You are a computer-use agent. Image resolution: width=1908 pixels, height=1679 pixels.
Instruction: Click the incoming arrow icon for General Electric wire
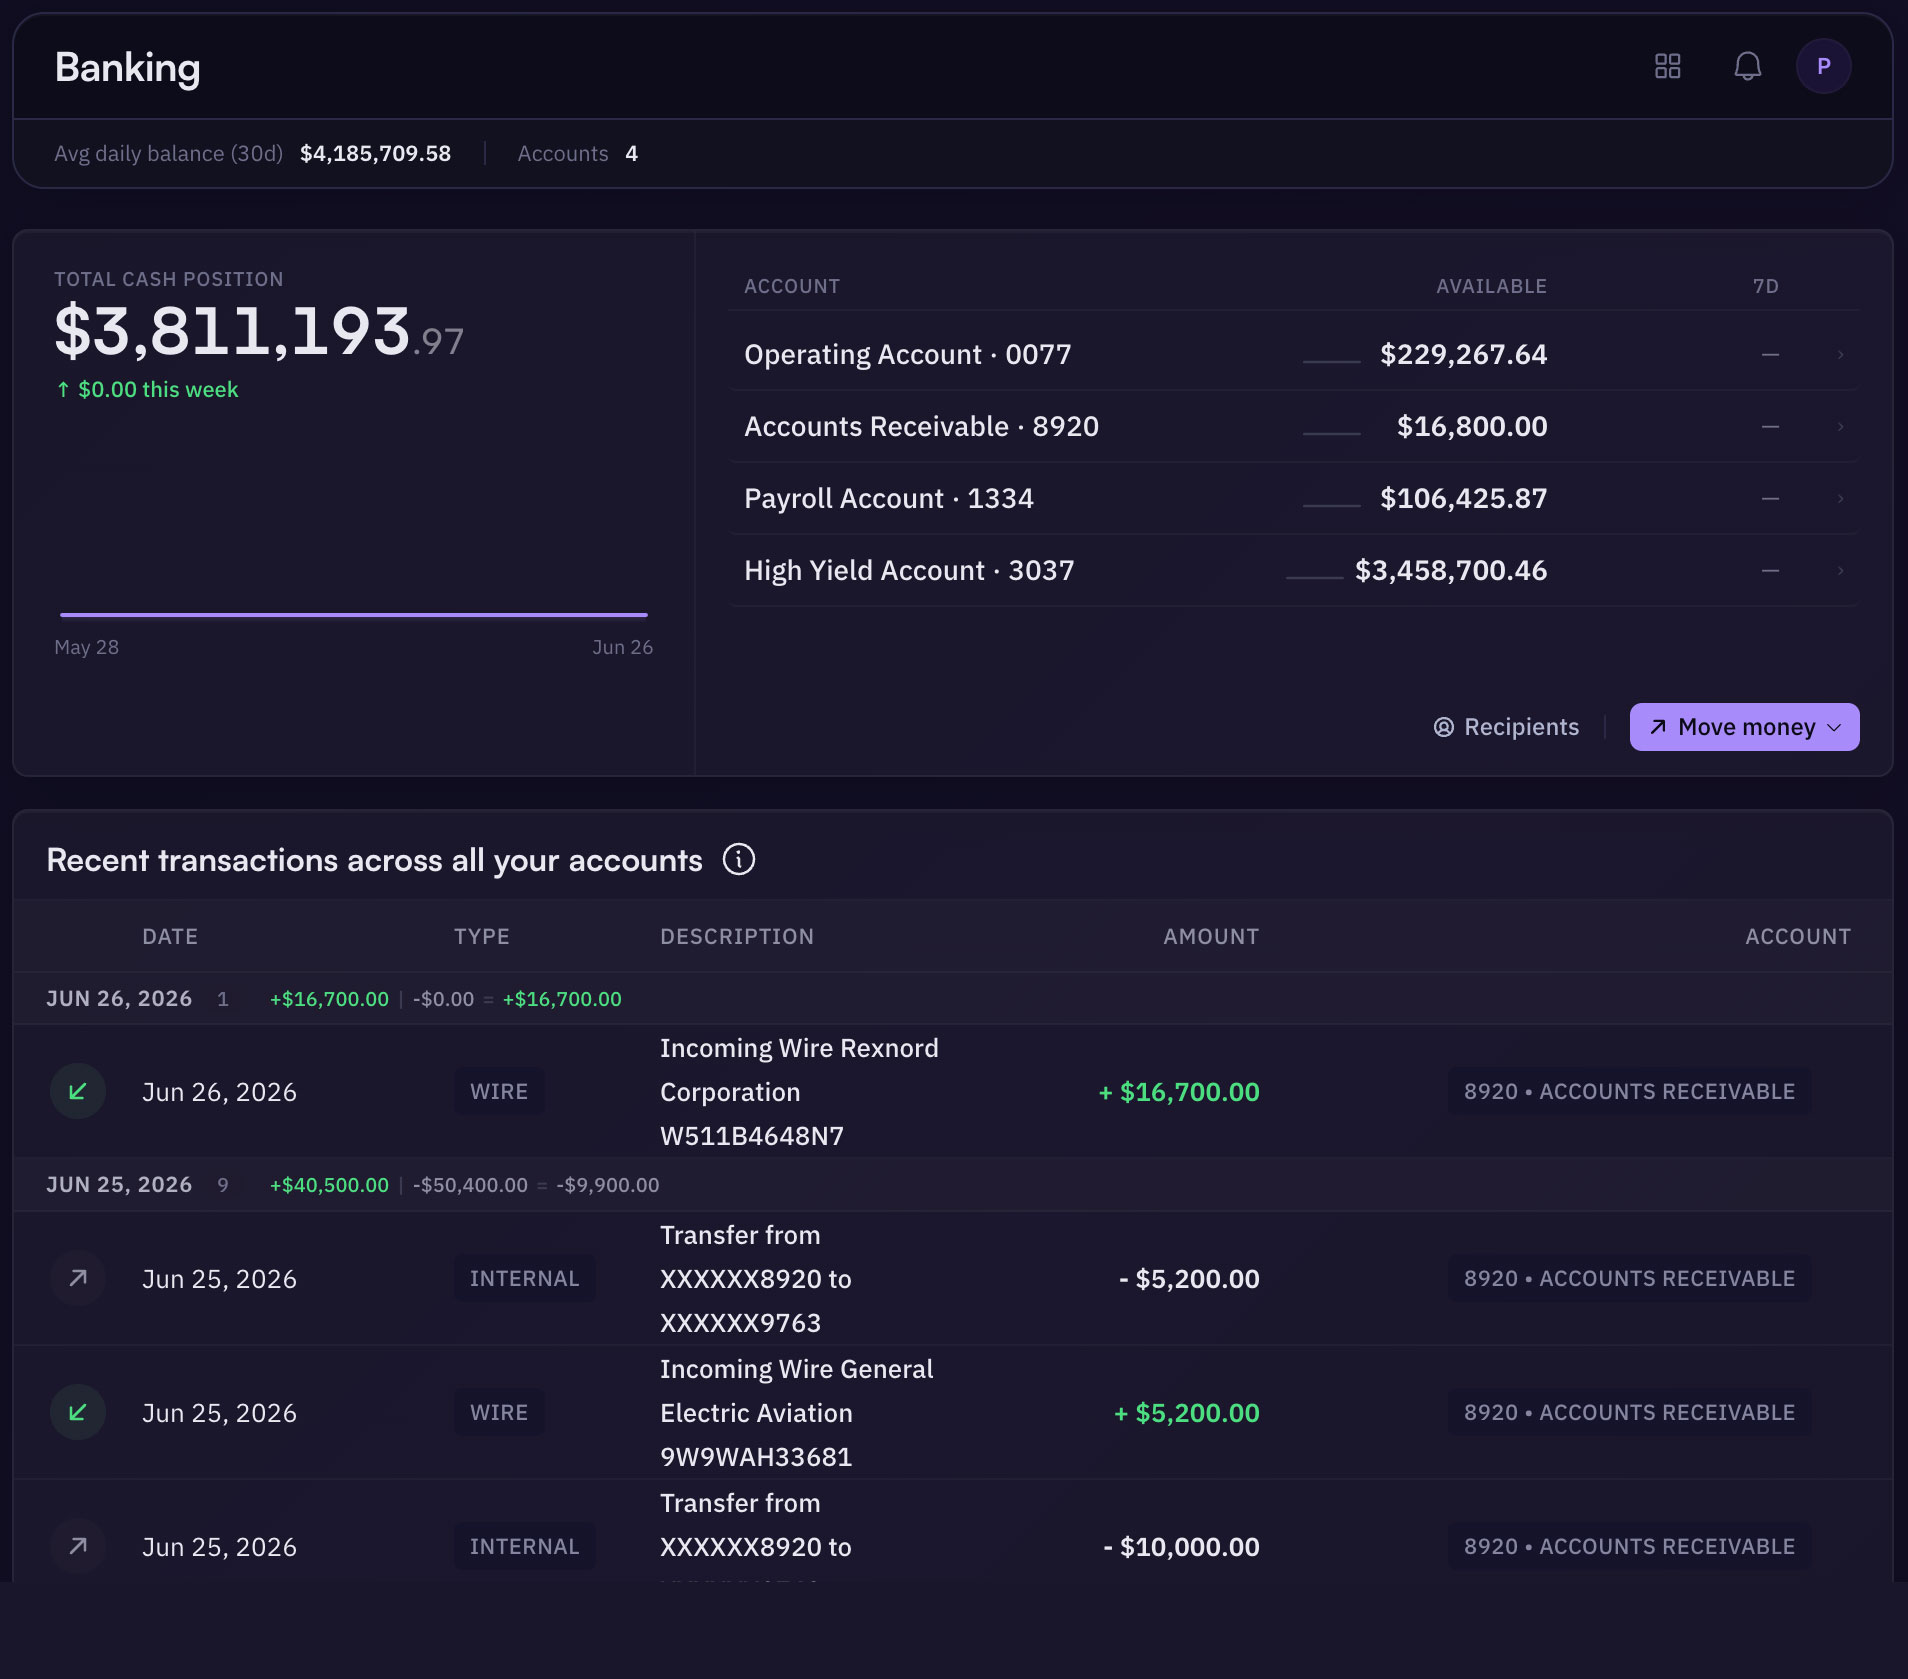(78, 1412)
